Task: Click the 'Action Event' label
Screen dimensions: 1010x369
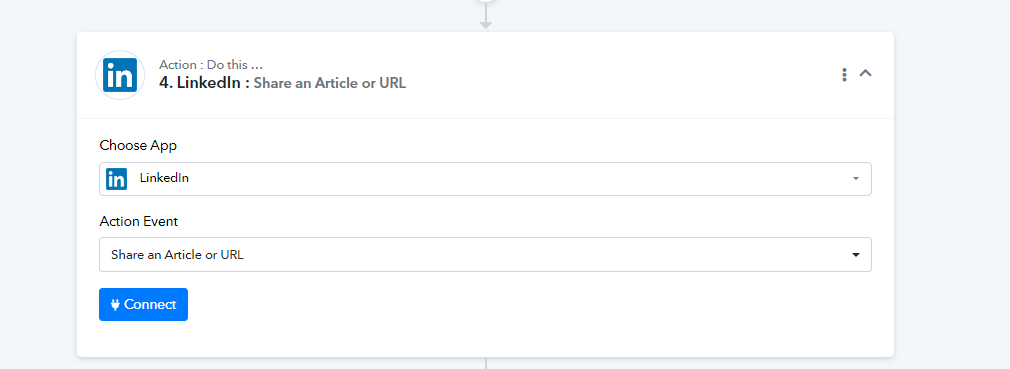Action: pyautogui.click(x=138, y=222)
